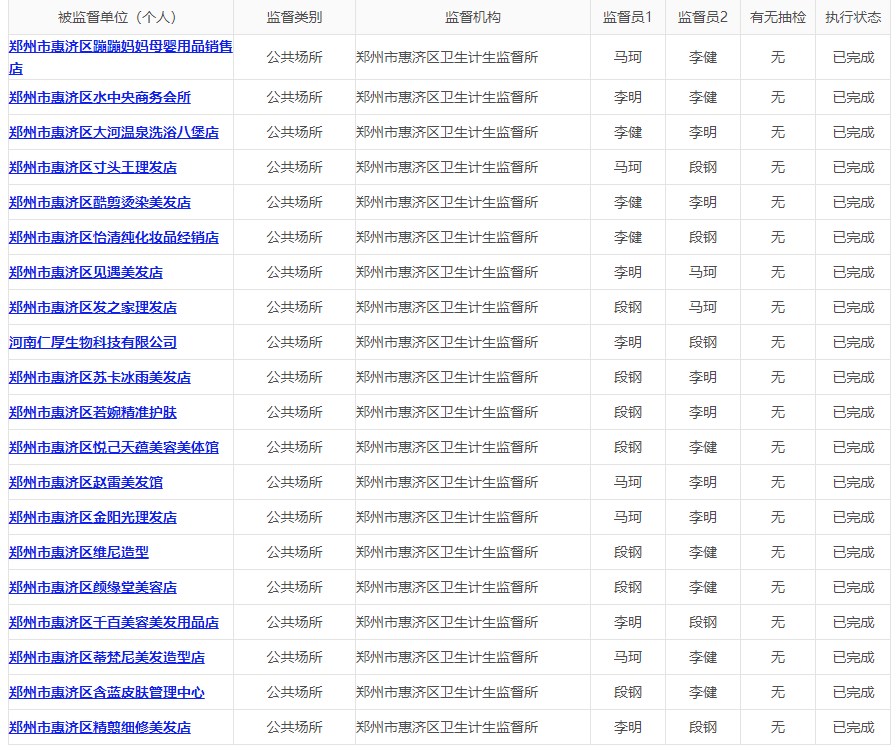The image size is (896, 750).
Task: Open the 怡清纯化妆品经销店 link
Action: click(x=114, y=237)
